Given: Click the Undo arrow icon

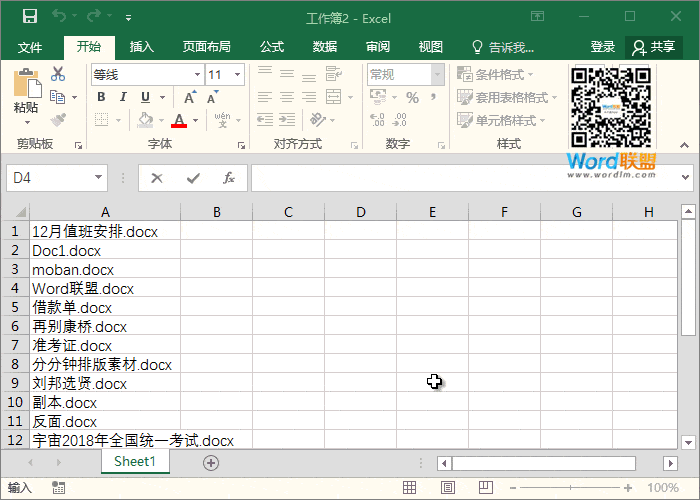Looking at the screenshot, I should coord(59,16).
